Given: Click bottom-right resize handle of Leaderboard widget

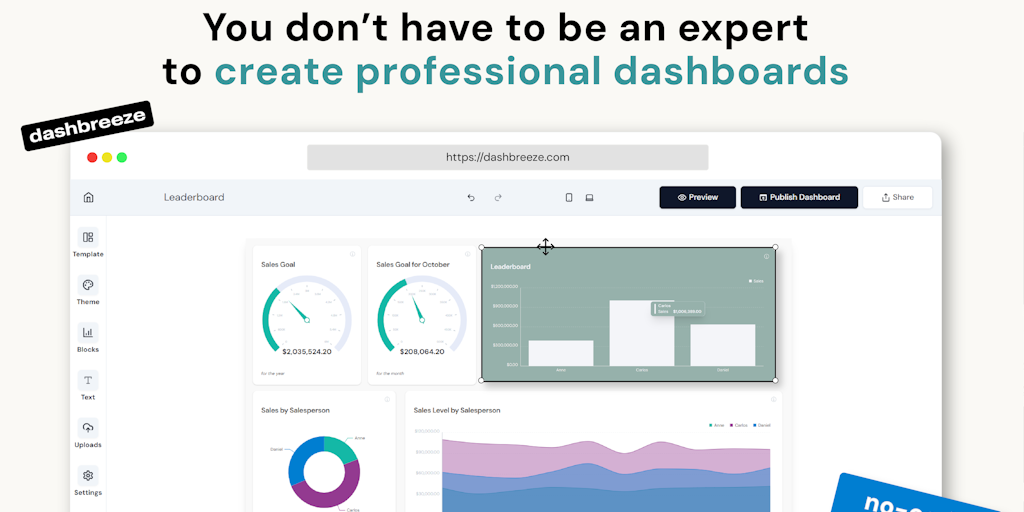Looking at the screenshot, I should (775, 380).
